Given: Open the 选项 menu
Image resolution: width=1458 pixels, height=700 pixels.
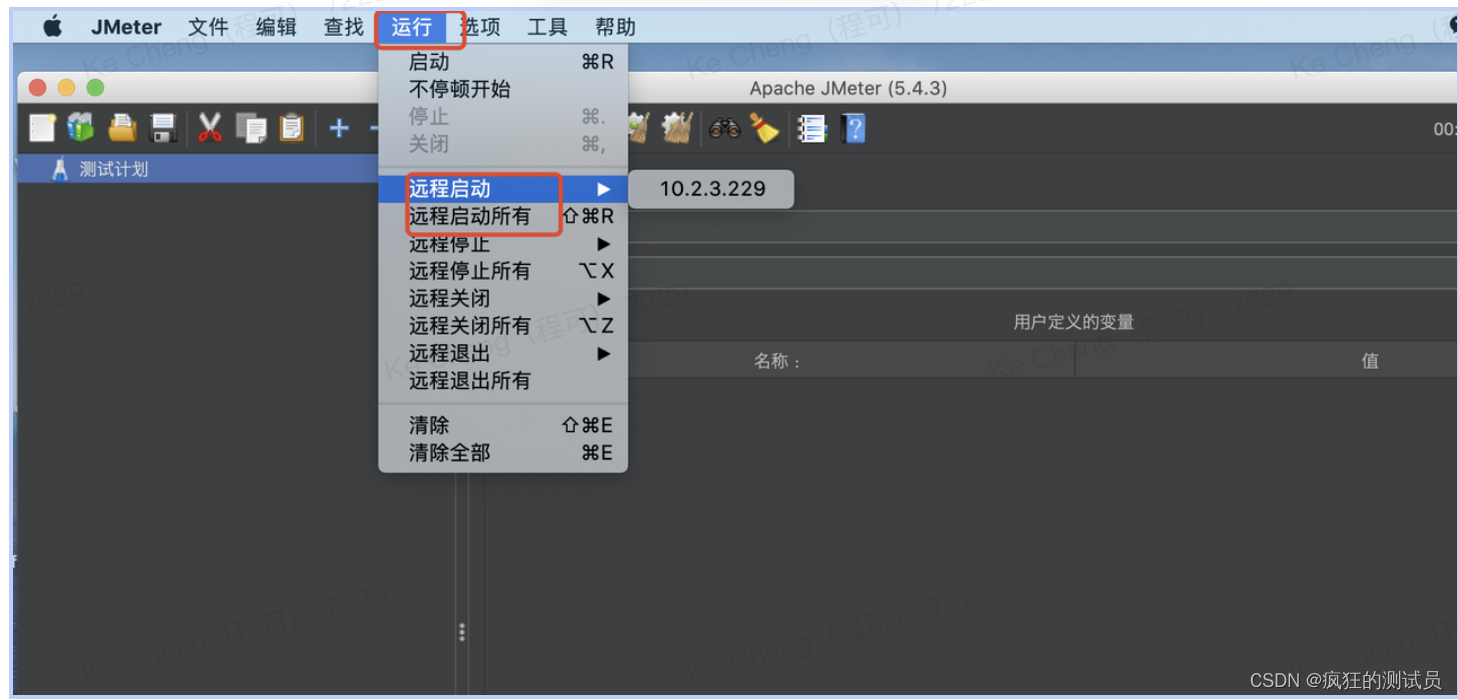Looking at the screenshot, I should (x=480, y=27).
